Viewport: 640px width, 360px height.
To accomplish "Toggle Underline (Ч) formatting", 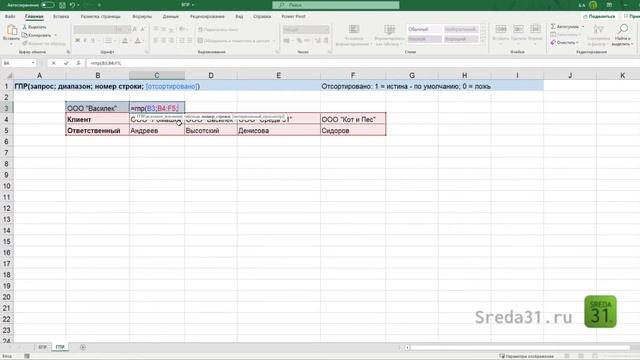I will (93, 40).
